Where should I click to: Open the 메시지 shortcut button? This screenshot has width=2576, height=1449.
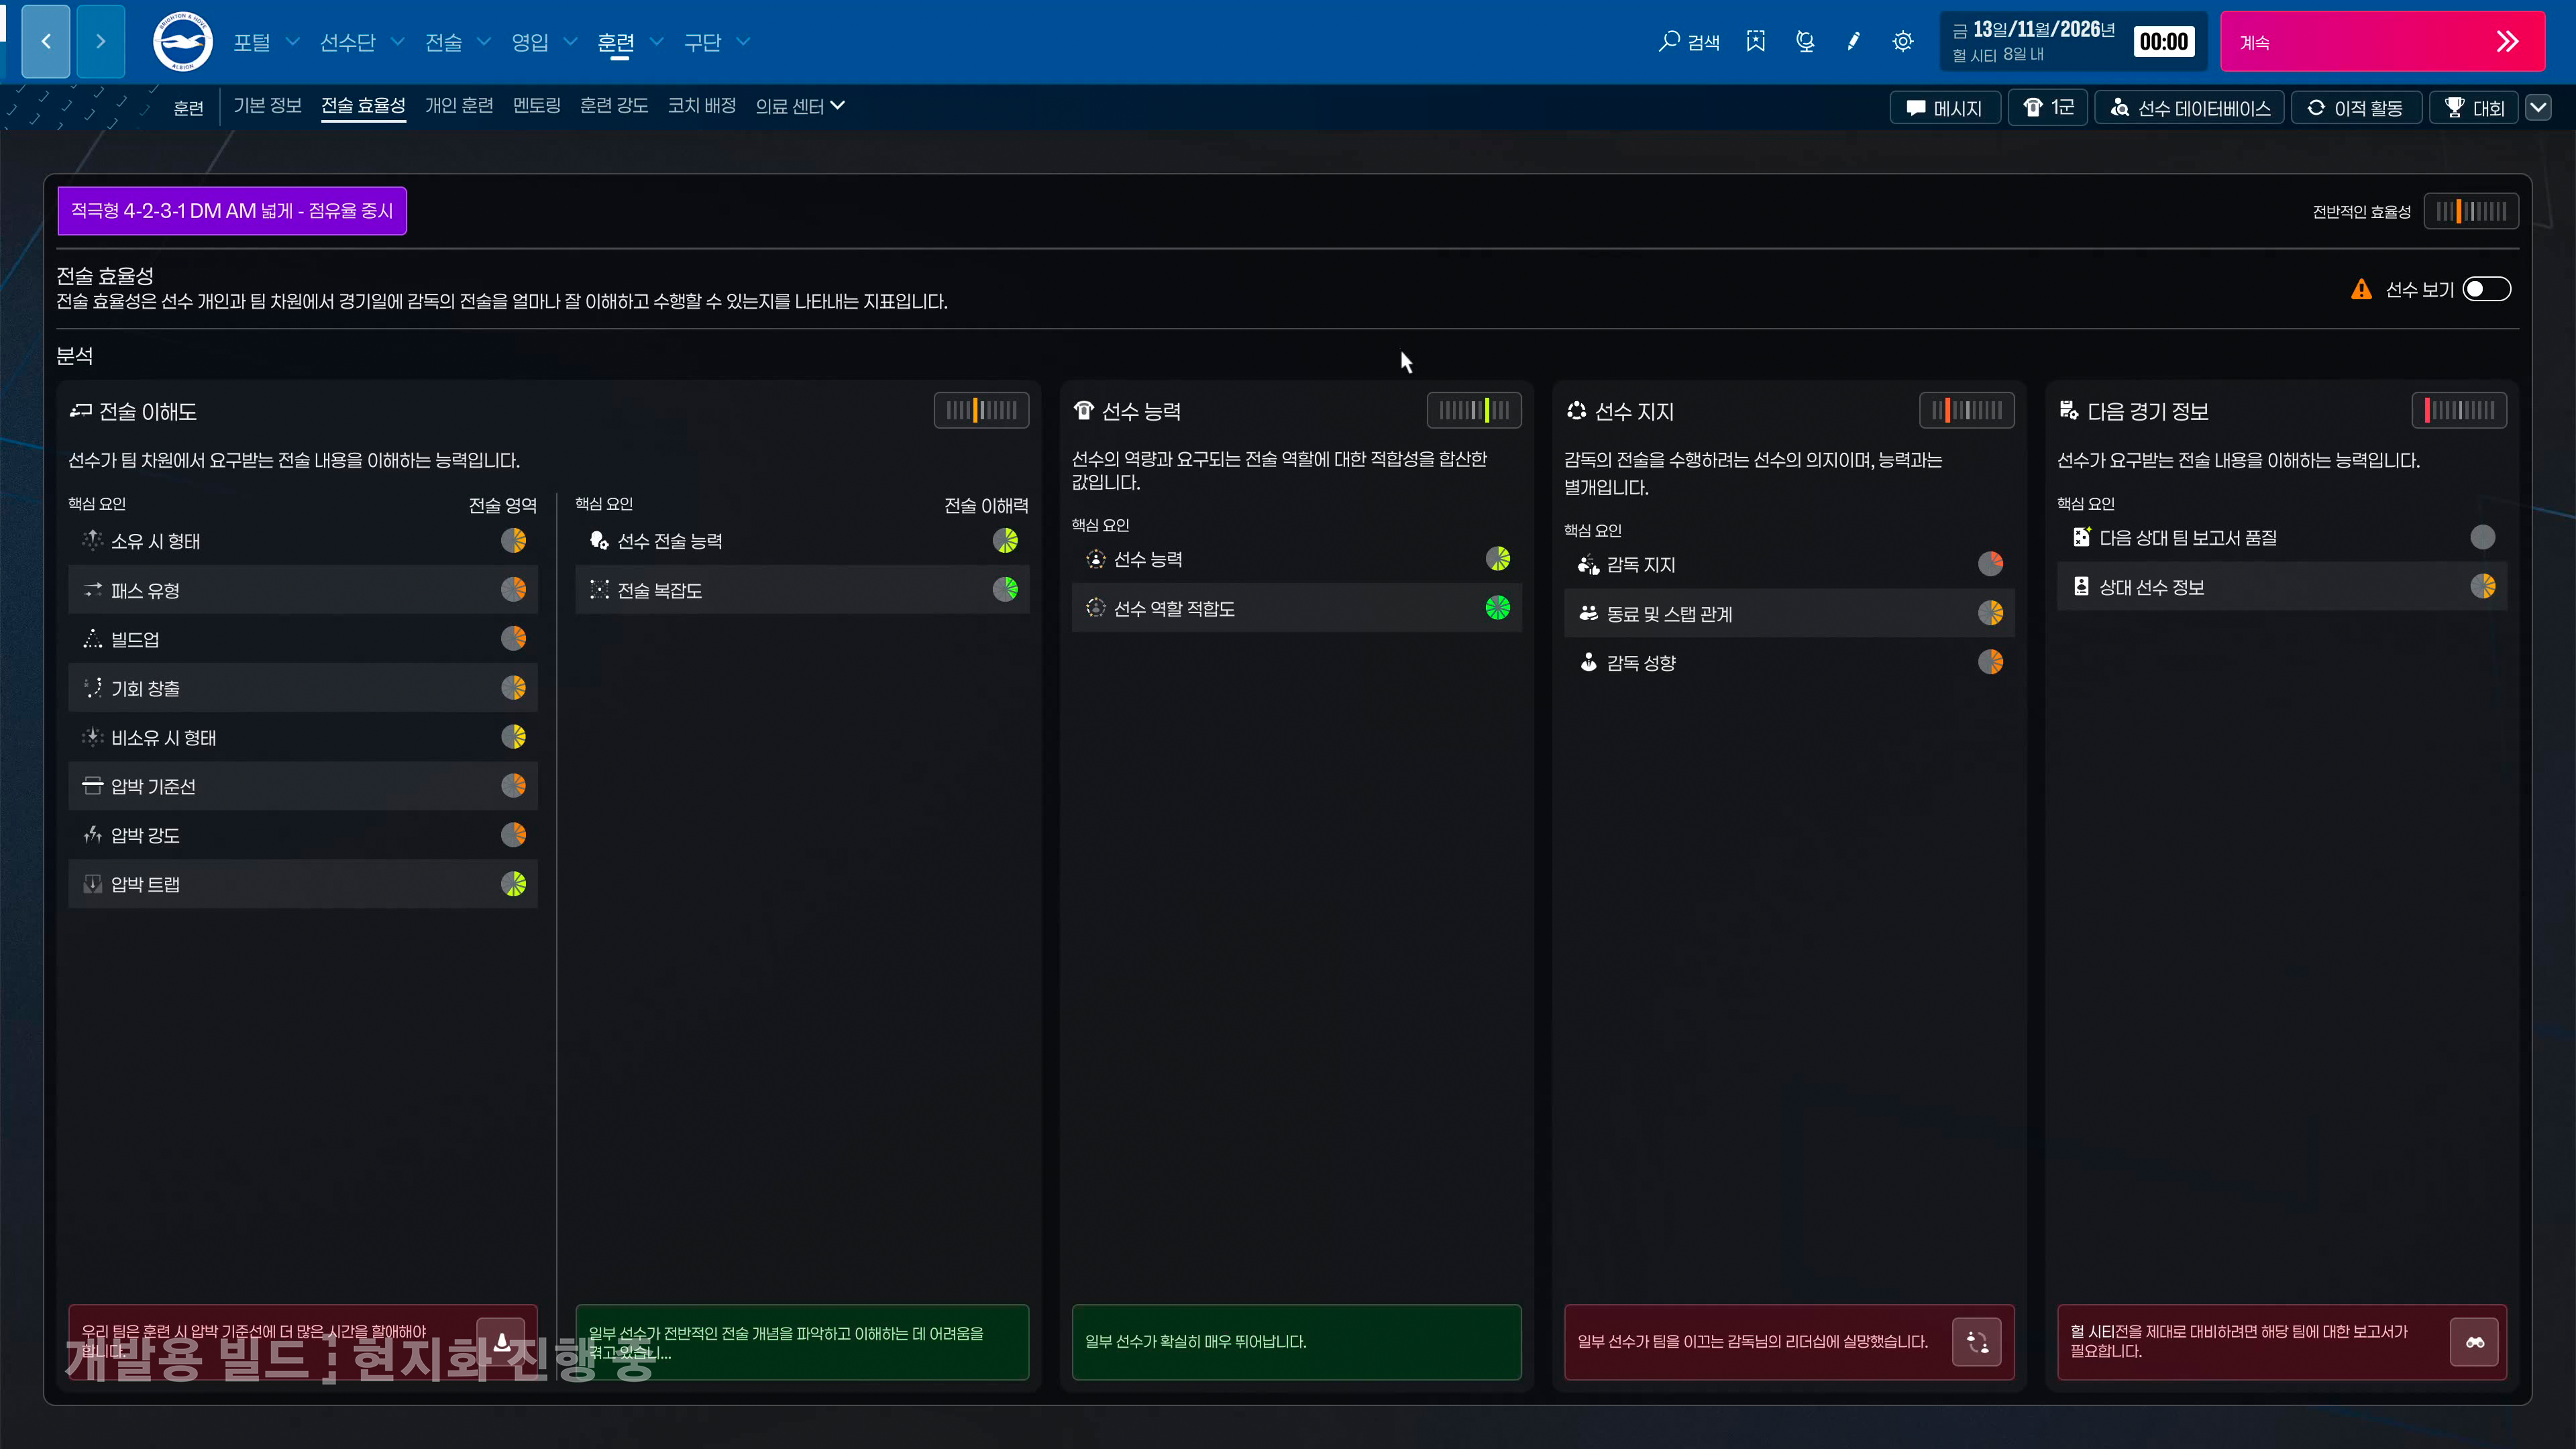click(x=1945, y=108)
